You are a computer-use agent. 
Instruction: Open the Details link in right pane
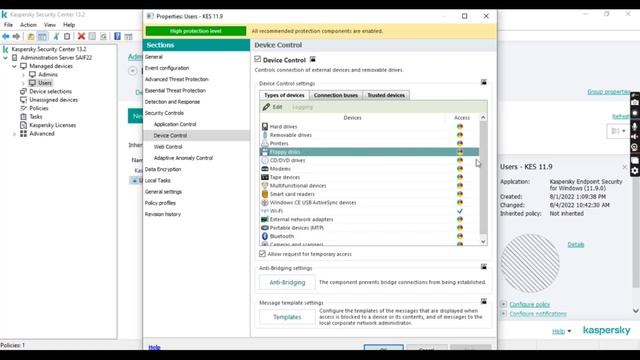(576, 244)
